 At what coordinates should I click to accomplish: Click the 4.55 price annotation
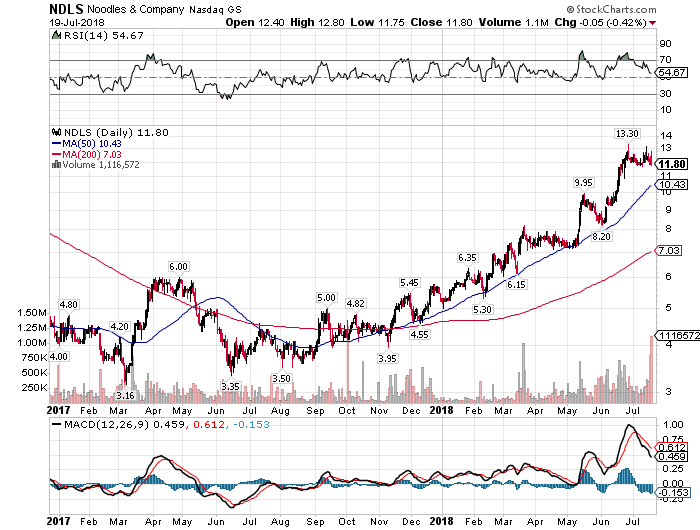(x=420, y=334)
